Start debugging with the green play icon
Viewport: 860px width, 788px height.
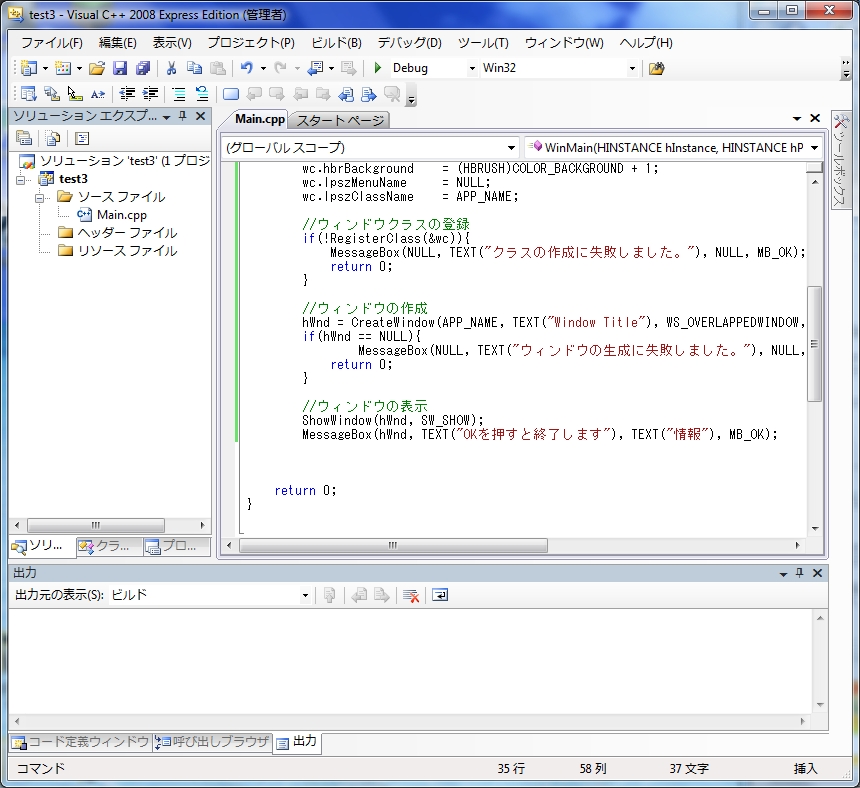(x=377, y=68)
